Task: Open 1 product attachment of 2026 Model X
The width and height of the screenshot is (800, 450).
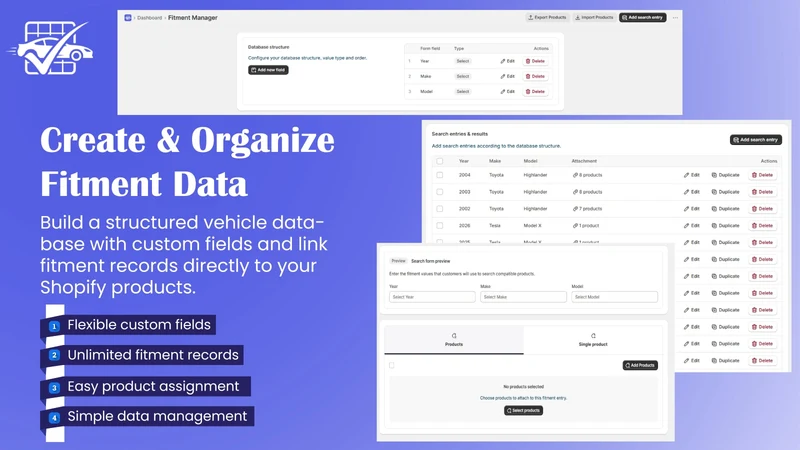Action: tap(586, 226)
